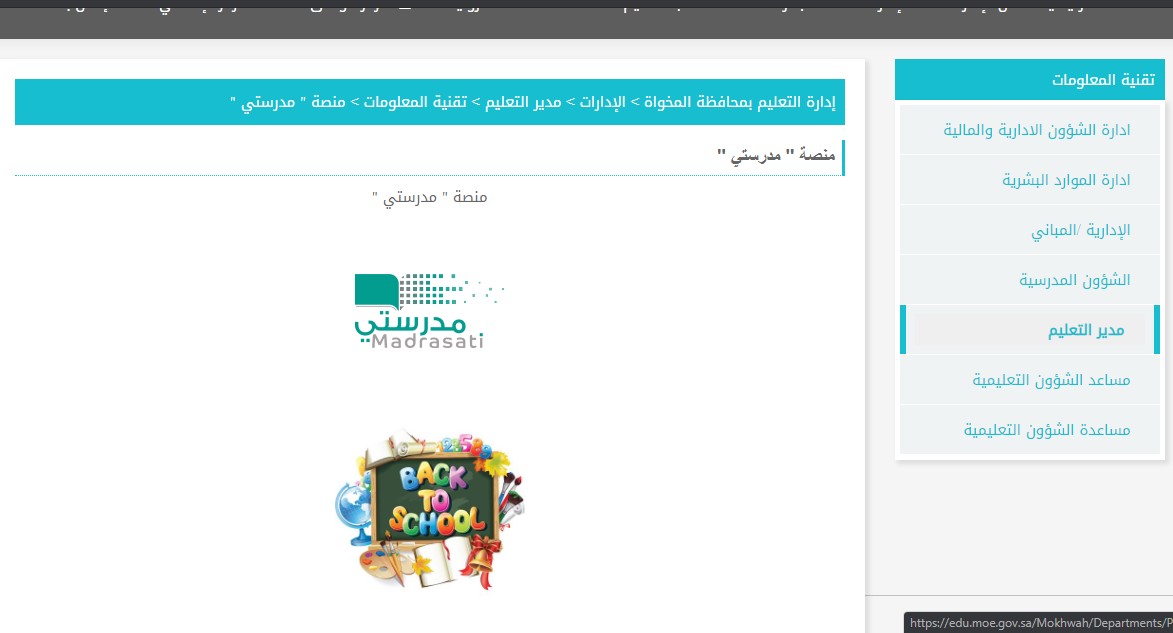Choose مساعد الشؤون التعليمية in sidebar
This screenshot has height=633, width=1173.
pos(1030,380)
